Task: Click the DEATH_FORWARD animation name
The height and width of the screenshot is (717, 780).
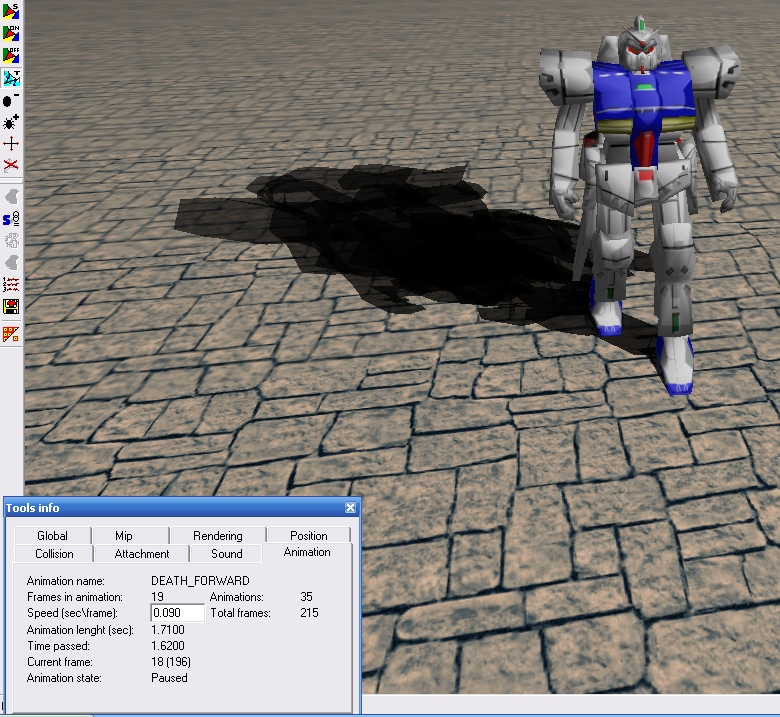Action: pyautogui.click(x=200, y=581)
